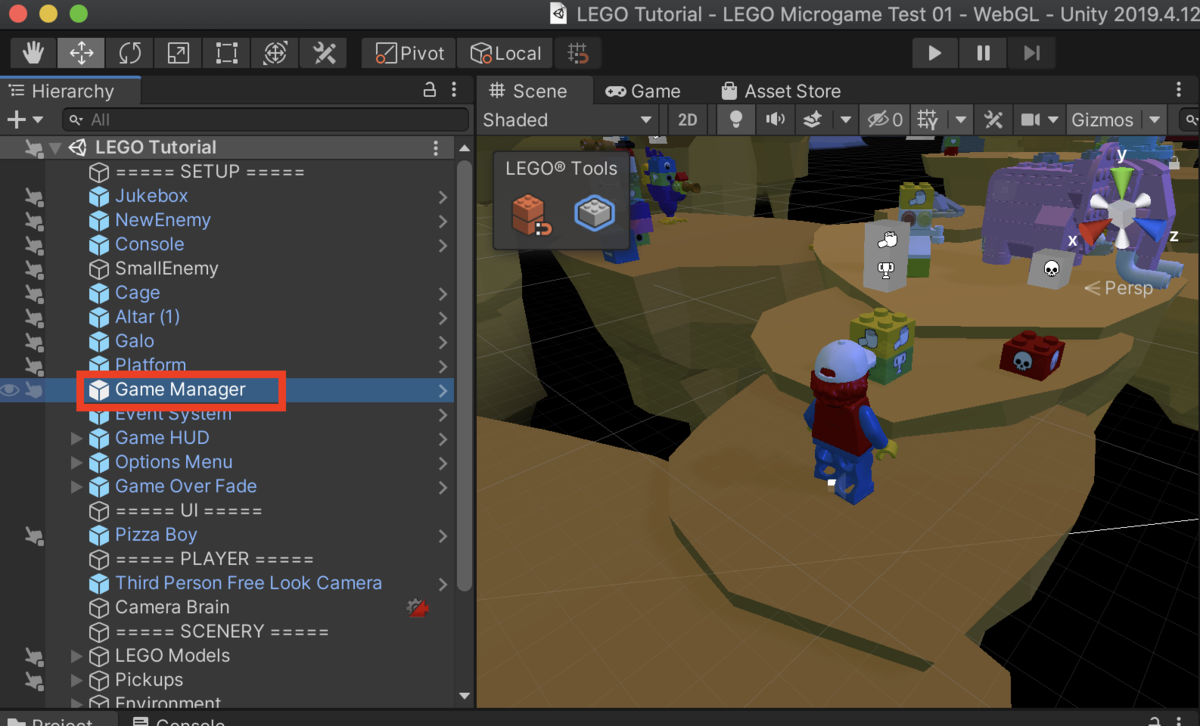Toggle Game Manager eye visibility

(x=9, y=390)
